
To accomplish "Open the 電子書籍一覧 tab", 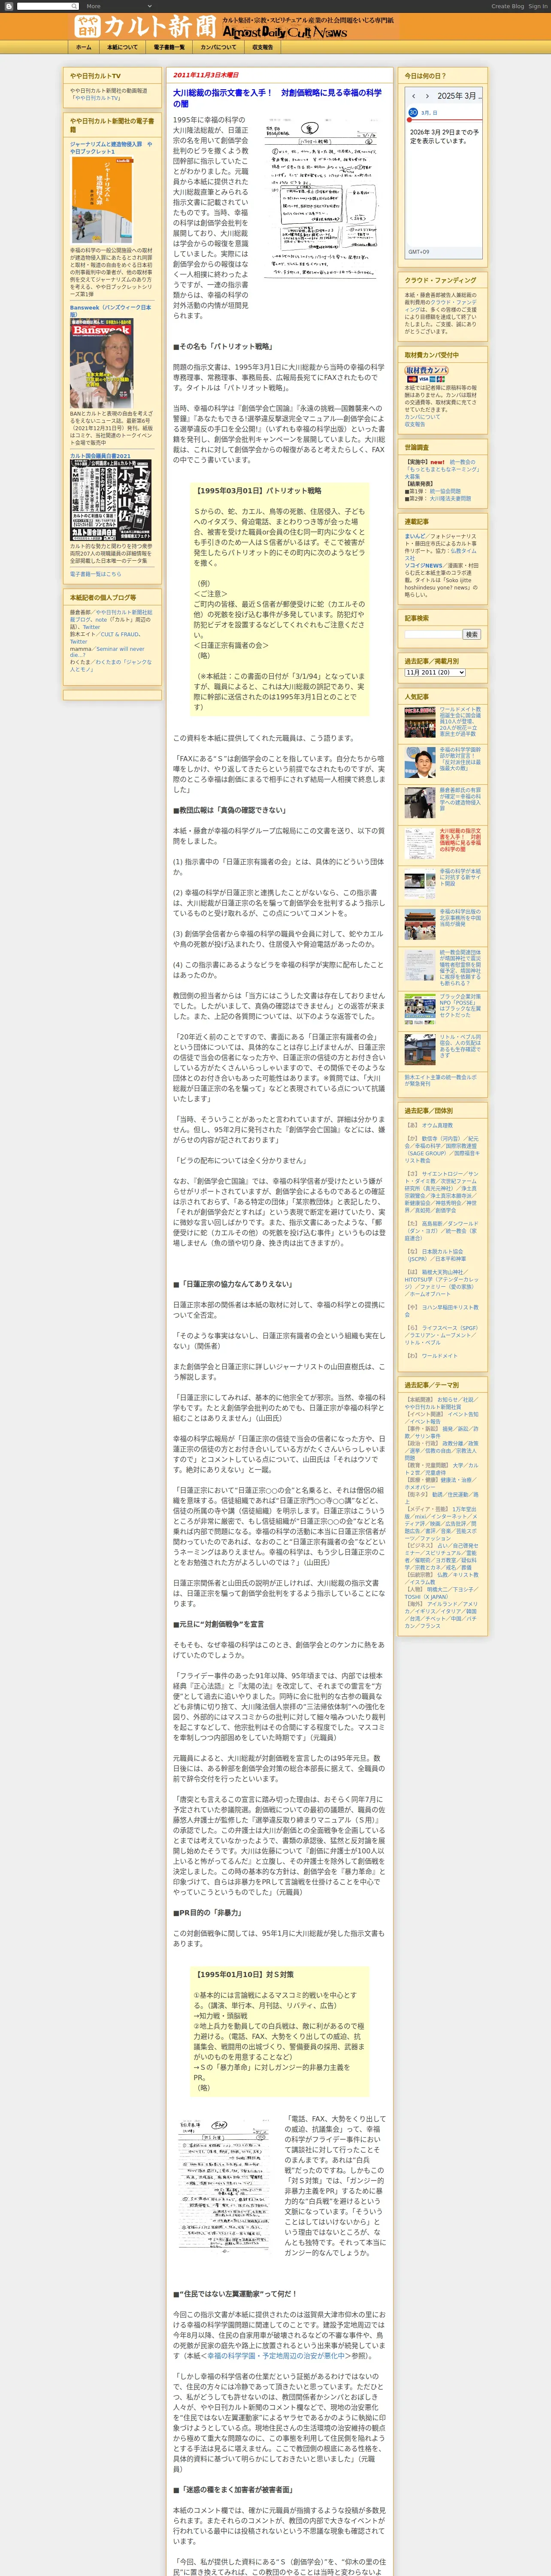I will [x=169, y=47].
